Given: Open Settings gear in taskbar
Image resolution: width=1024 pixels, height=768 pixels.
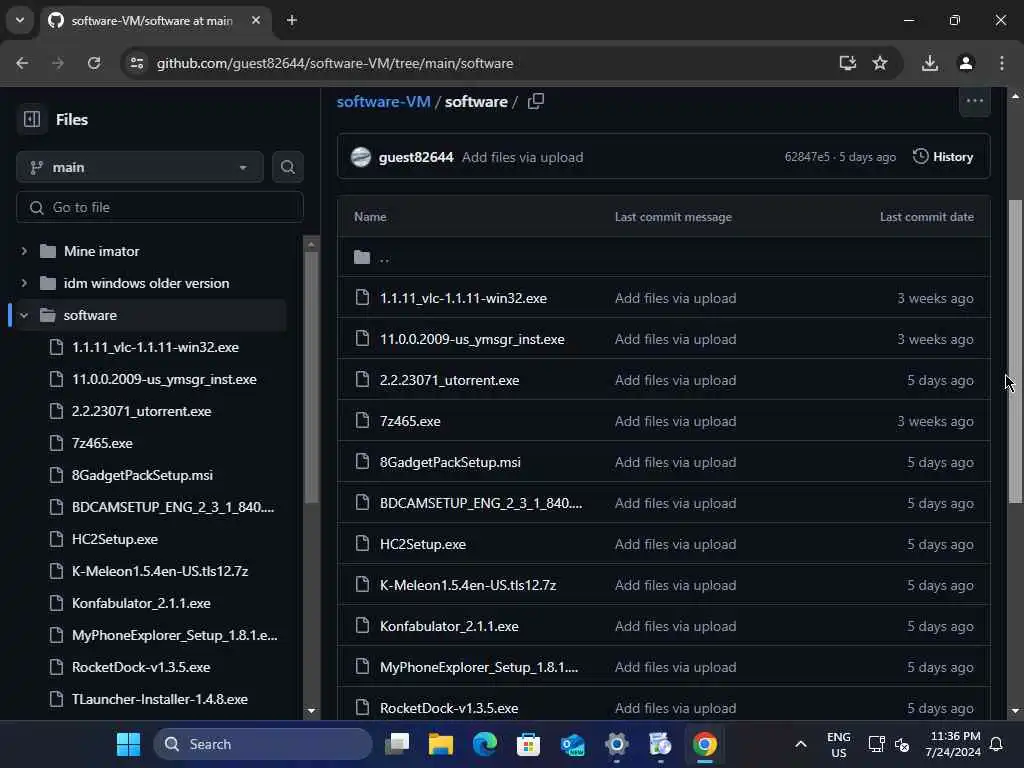Looking at the screenshot, I should [616, 744].
